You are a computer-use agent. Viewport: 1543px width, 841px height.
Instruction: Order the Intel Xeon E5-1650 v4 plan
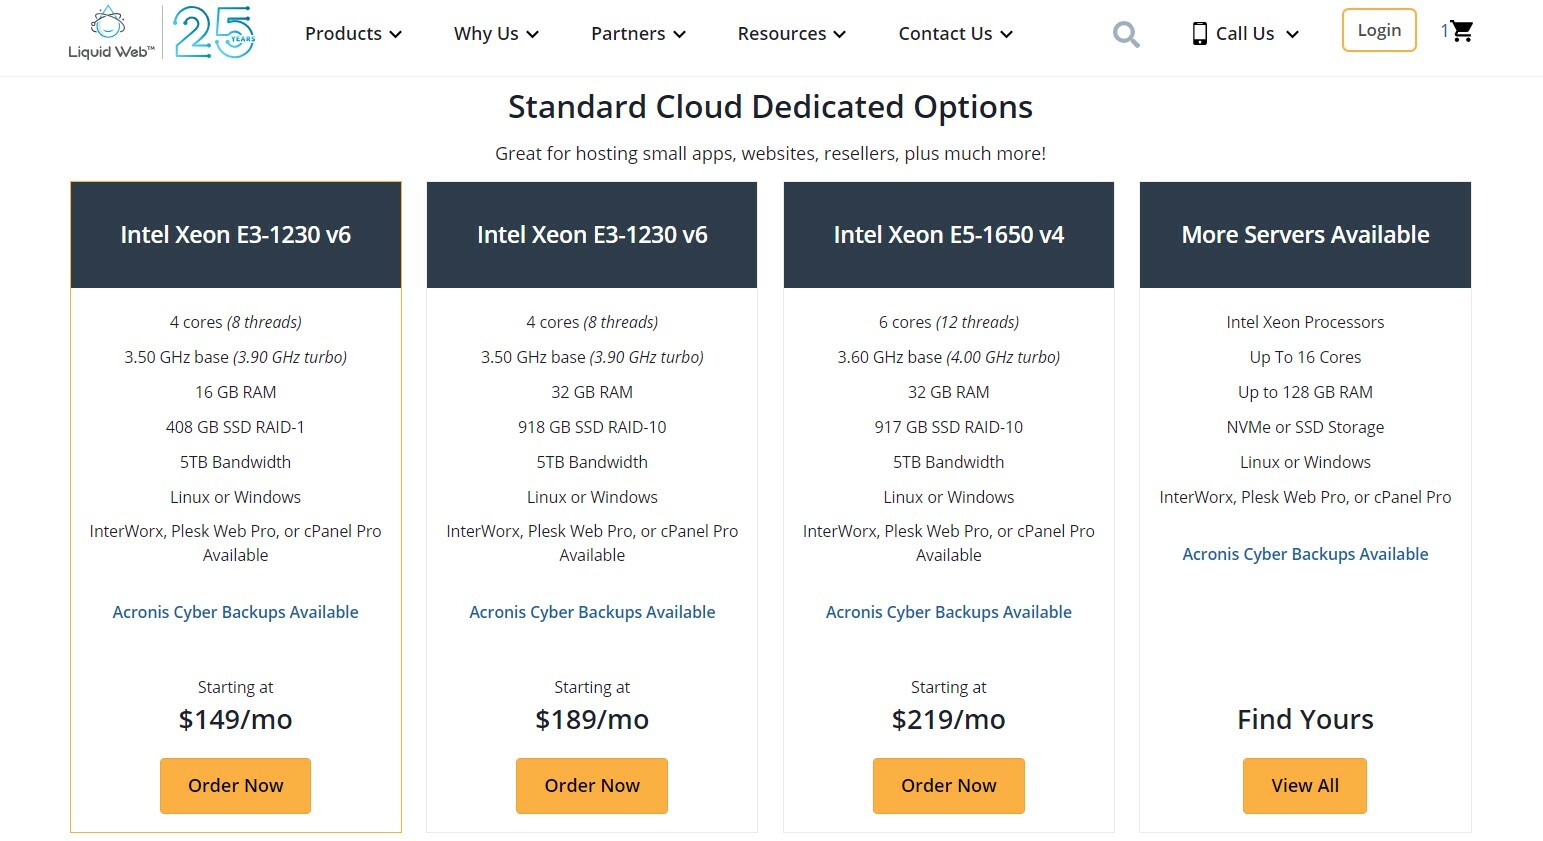click(948, 785)
